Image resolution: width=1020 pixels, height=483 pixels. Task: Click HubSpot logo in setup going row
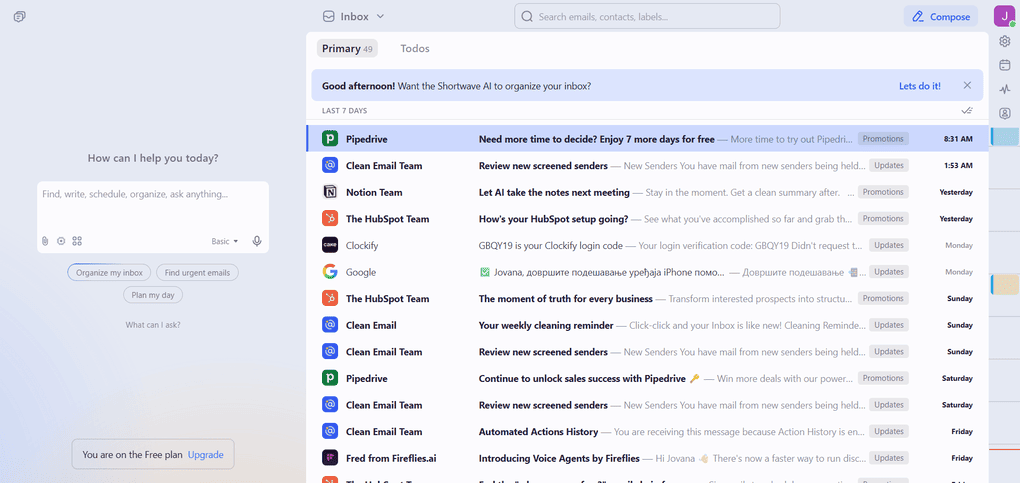330,219
